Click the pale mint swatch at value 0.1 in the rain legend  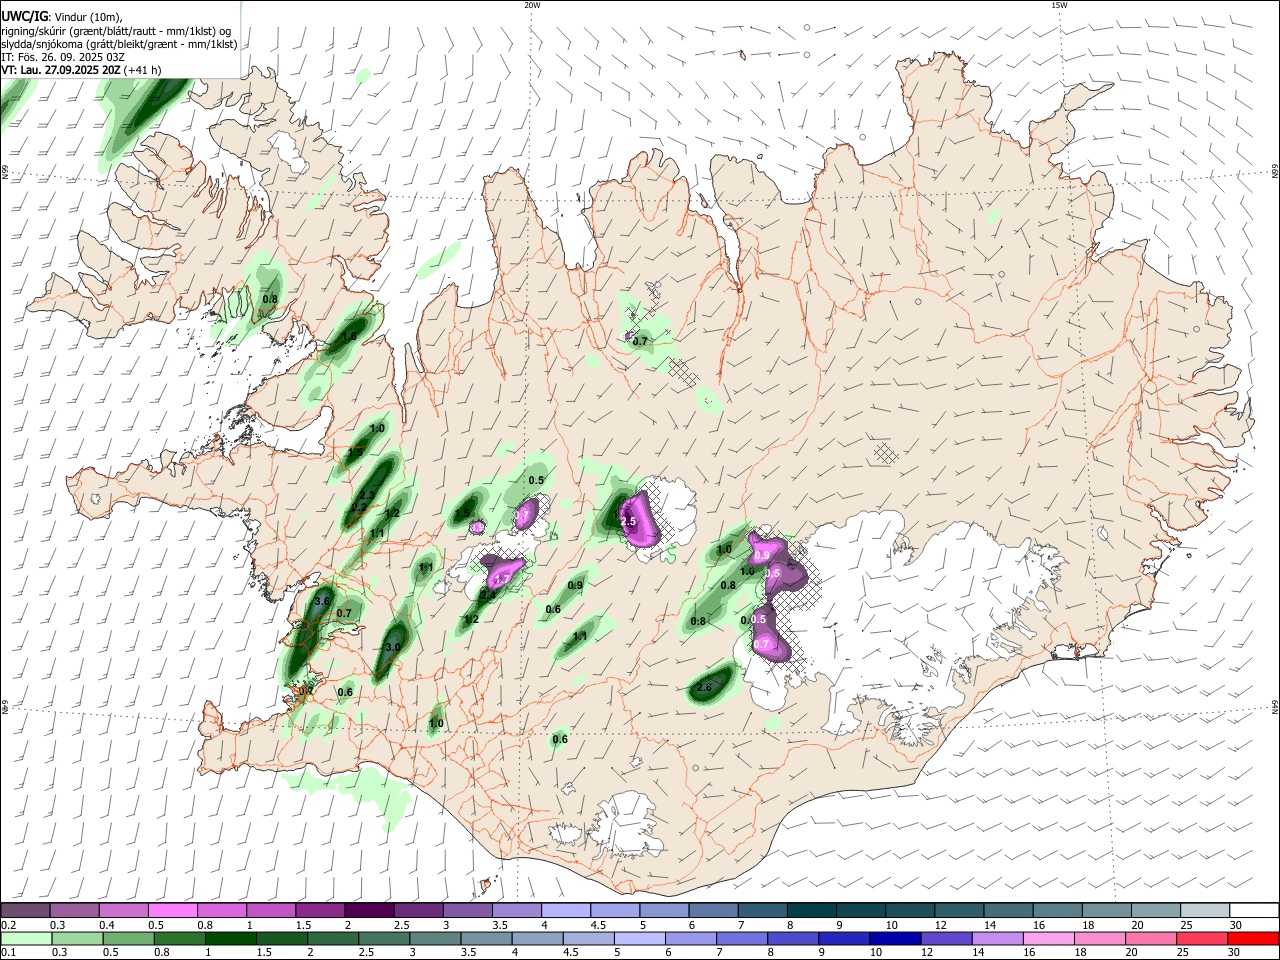click(26, 938)
